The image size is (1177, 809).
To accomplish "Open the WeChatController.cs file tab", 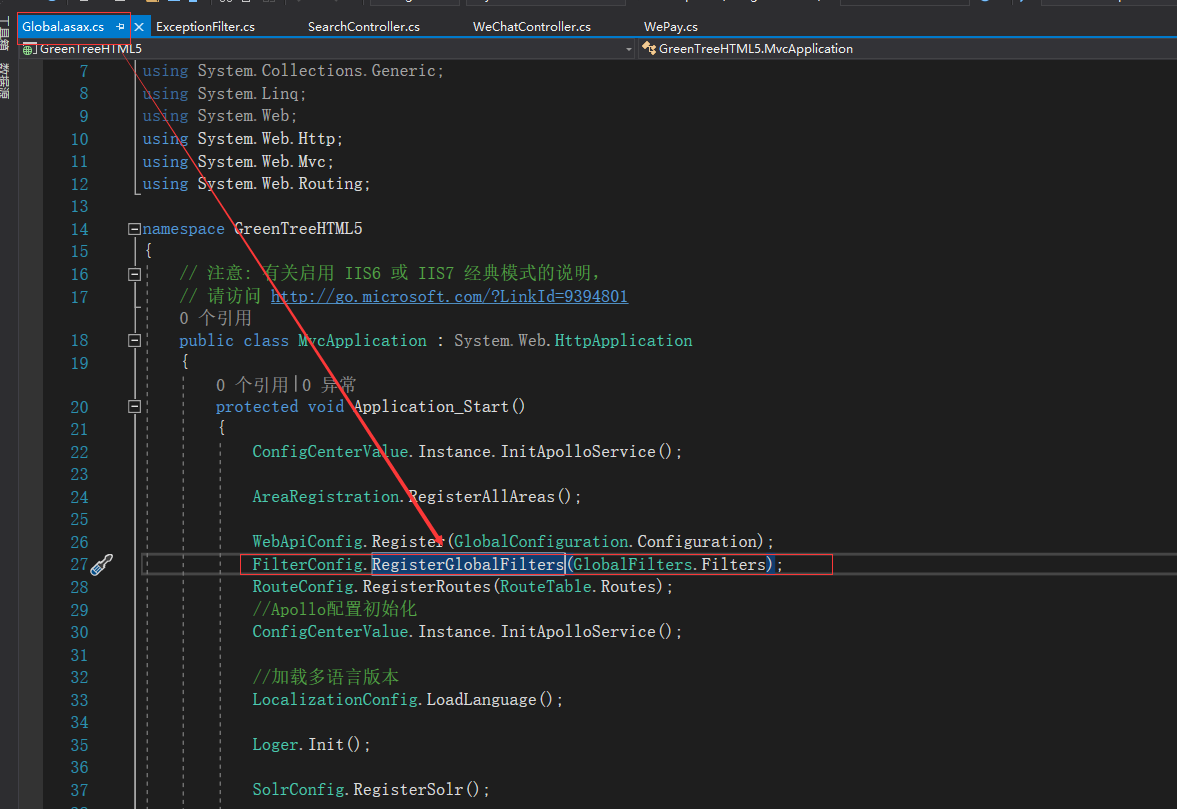I will point(531,27).
